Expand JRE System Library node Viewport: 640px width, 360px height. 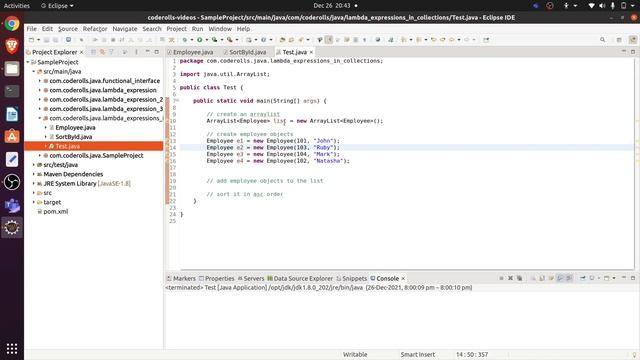pyautogui.click(x=34, y=183)
